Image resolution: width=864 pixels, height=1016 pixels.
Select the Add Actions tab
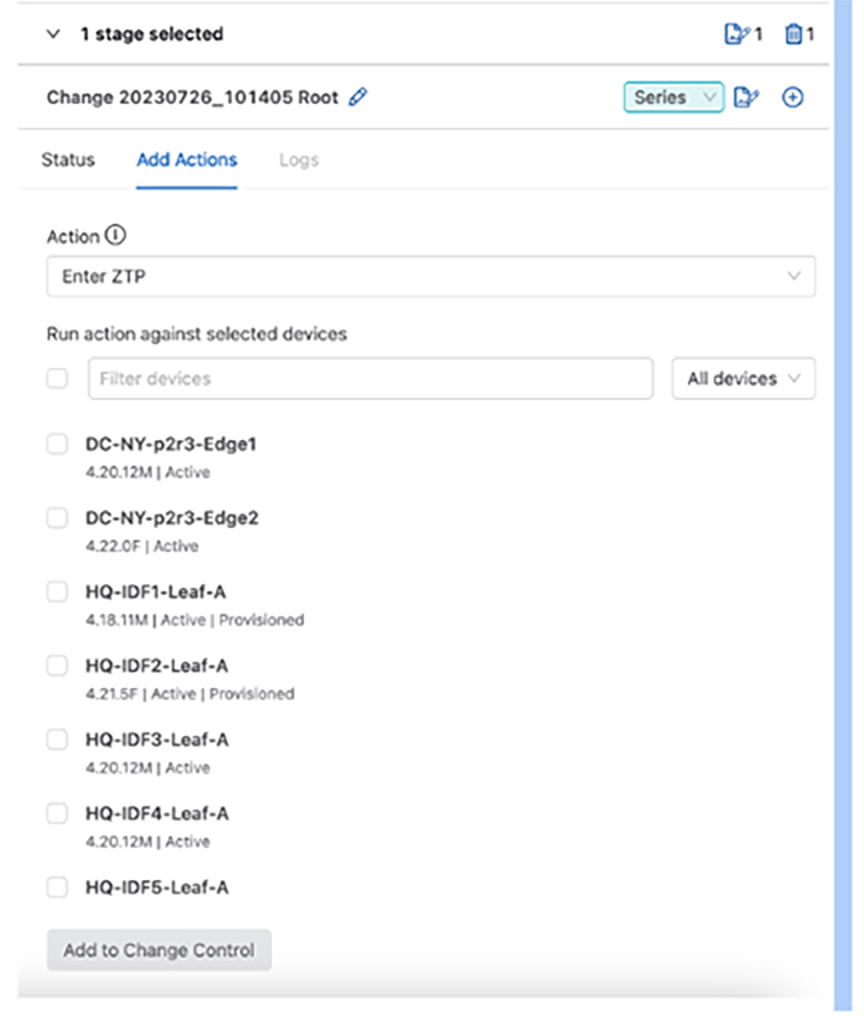click(187, 160)
